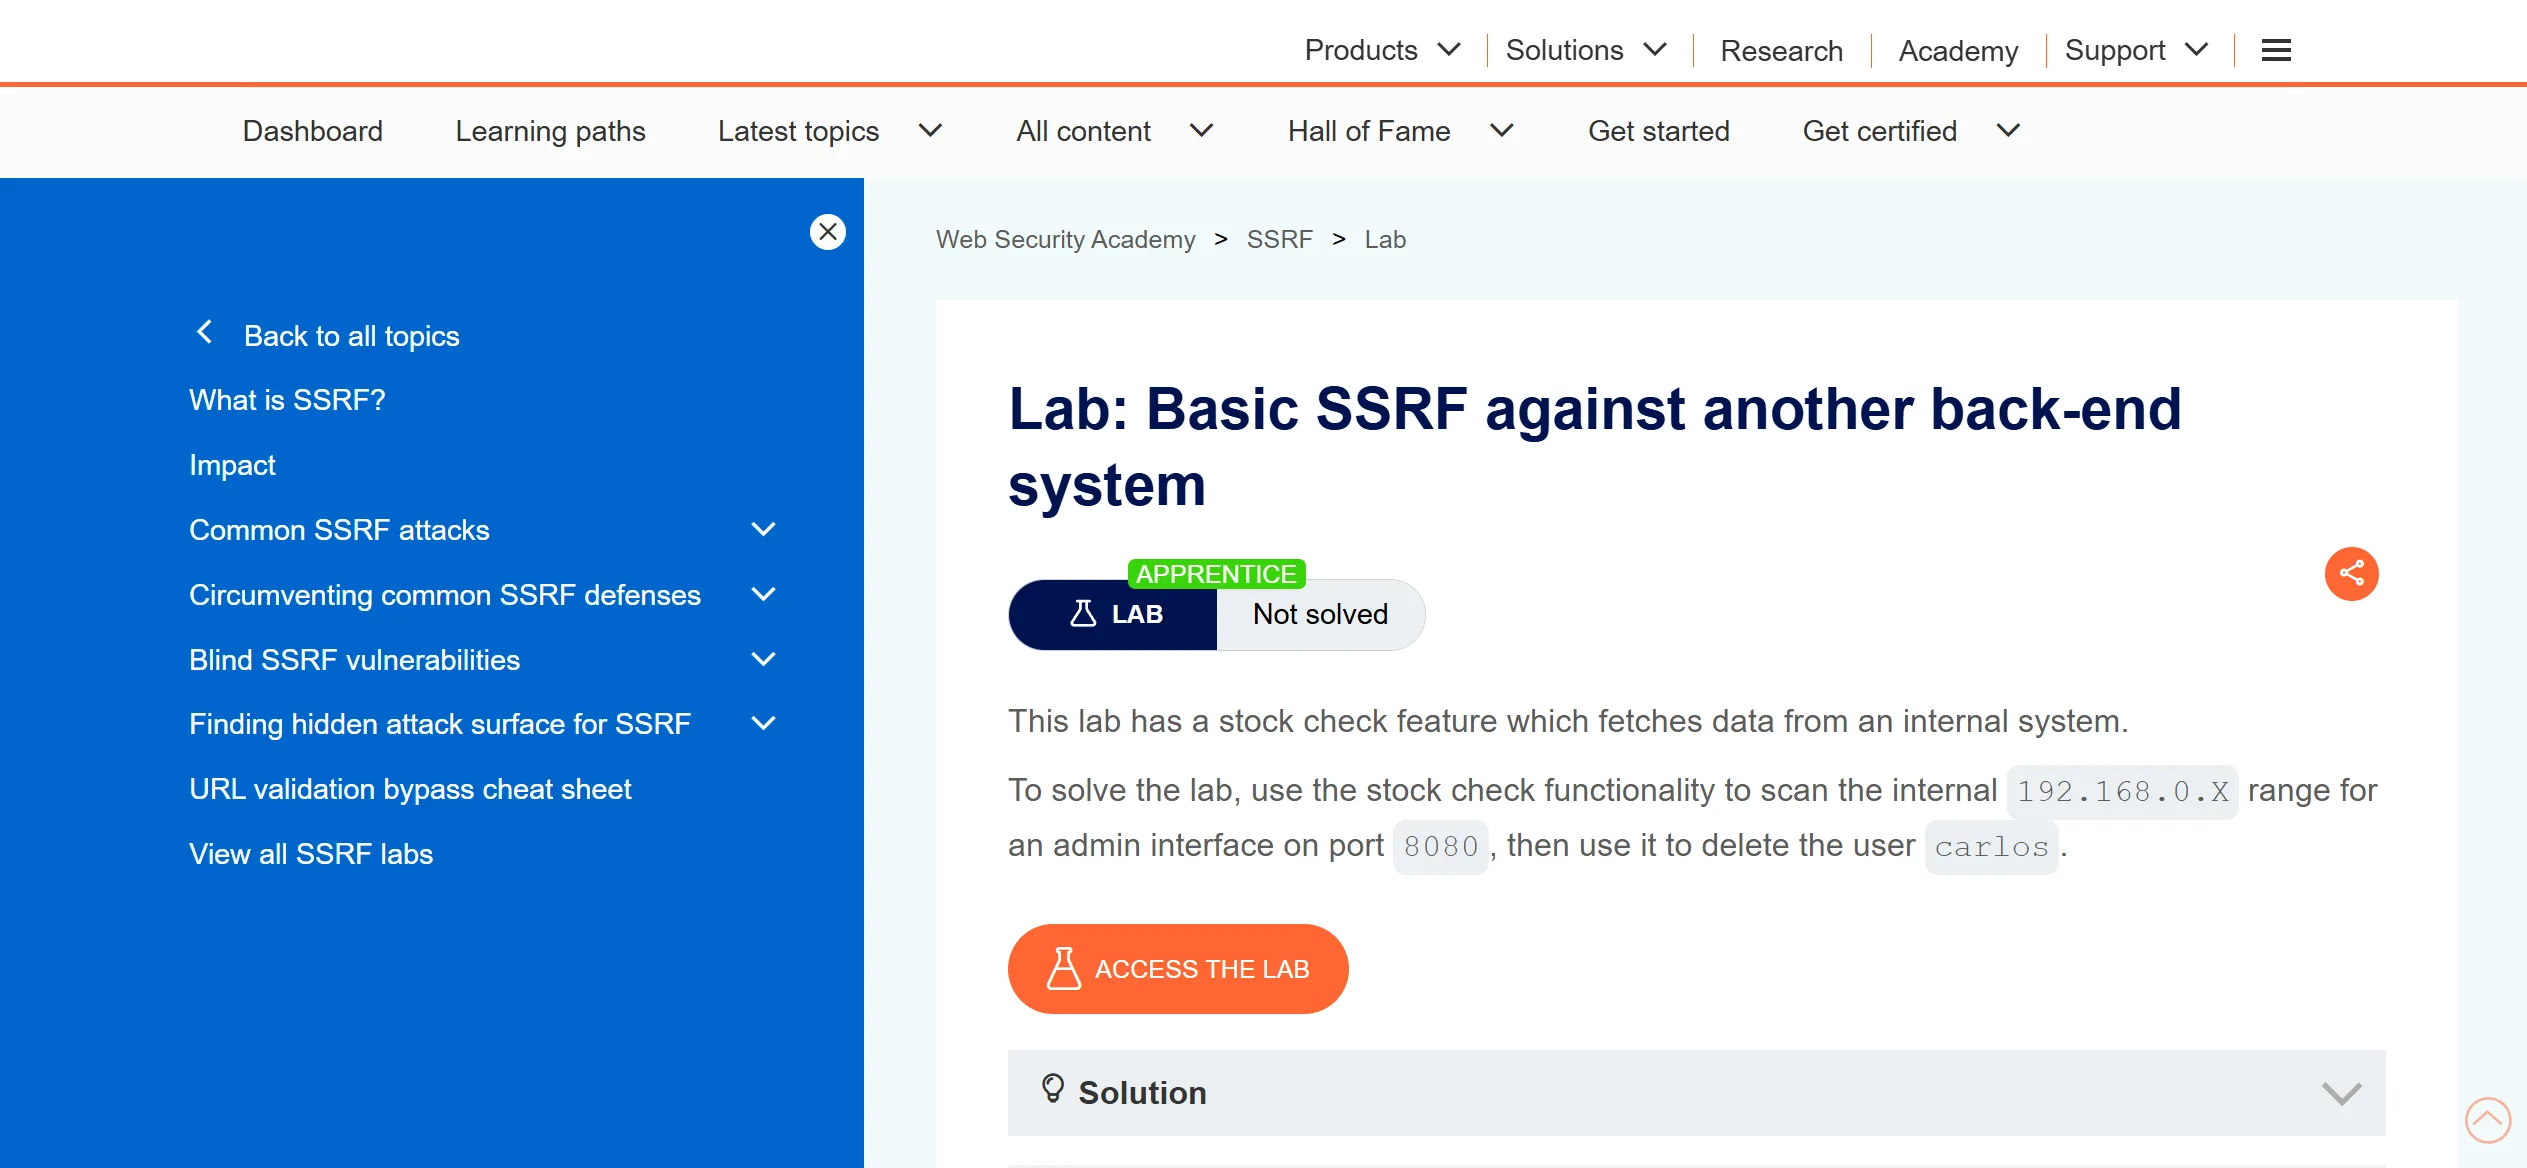Click the SSRF breadcrumb link
Viewport: 2527px width, 1168px height.
pyautogui.click(x=1279, y=240)
